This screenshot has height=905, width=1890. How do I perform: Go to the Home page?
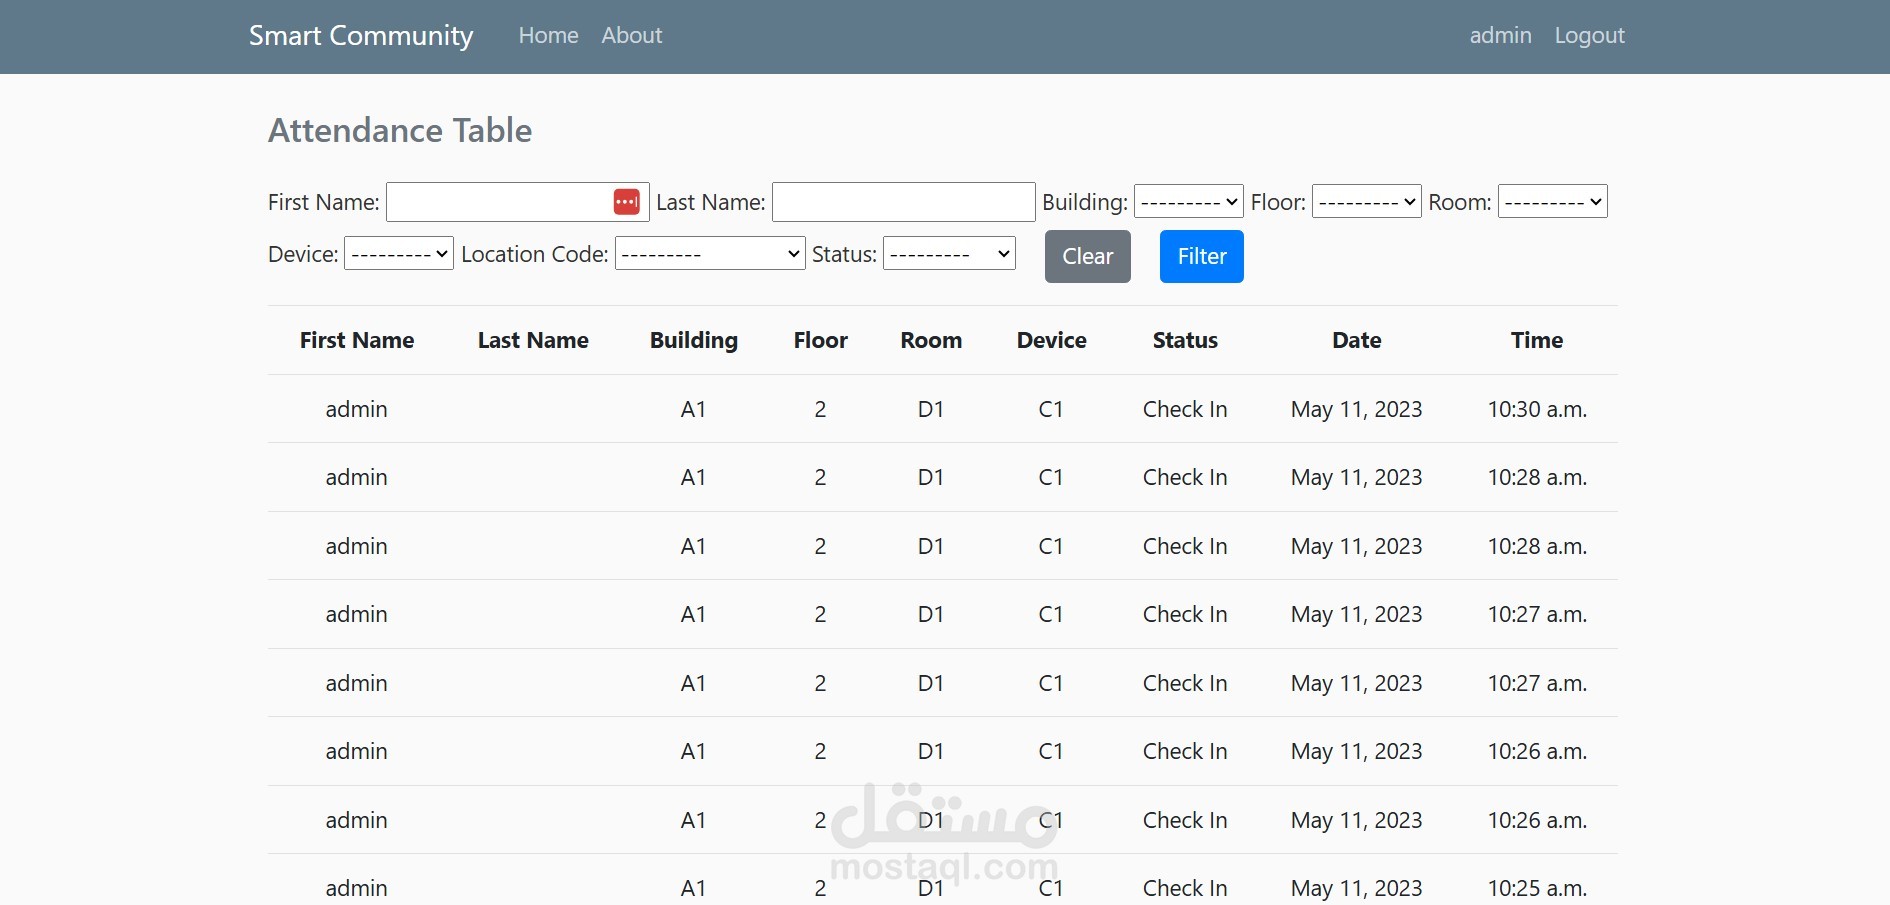548,36
